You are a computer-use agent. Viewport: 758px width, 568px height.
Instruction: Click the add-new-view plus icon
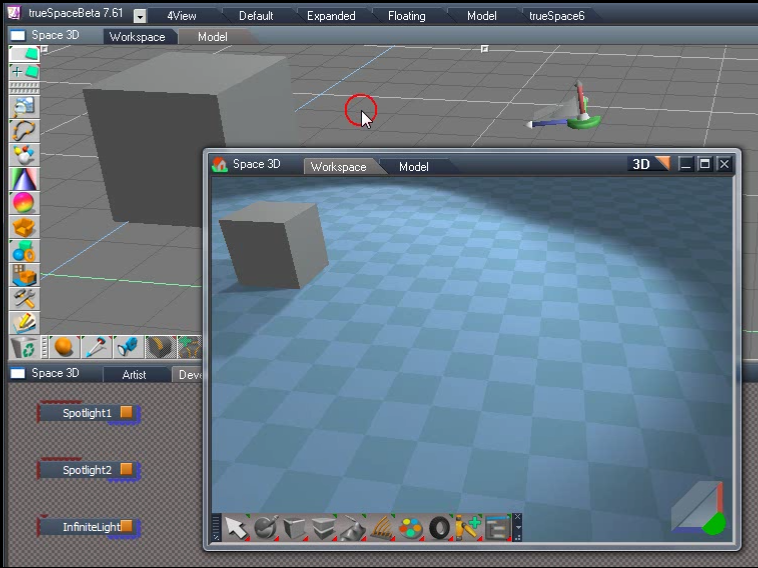click(24, 72)
